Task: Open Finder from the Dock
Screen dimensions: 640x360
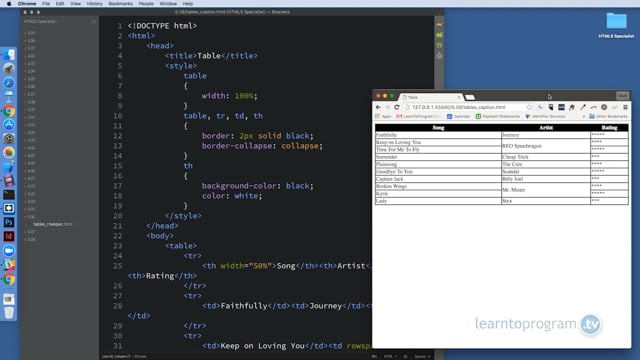Action: 9,55
